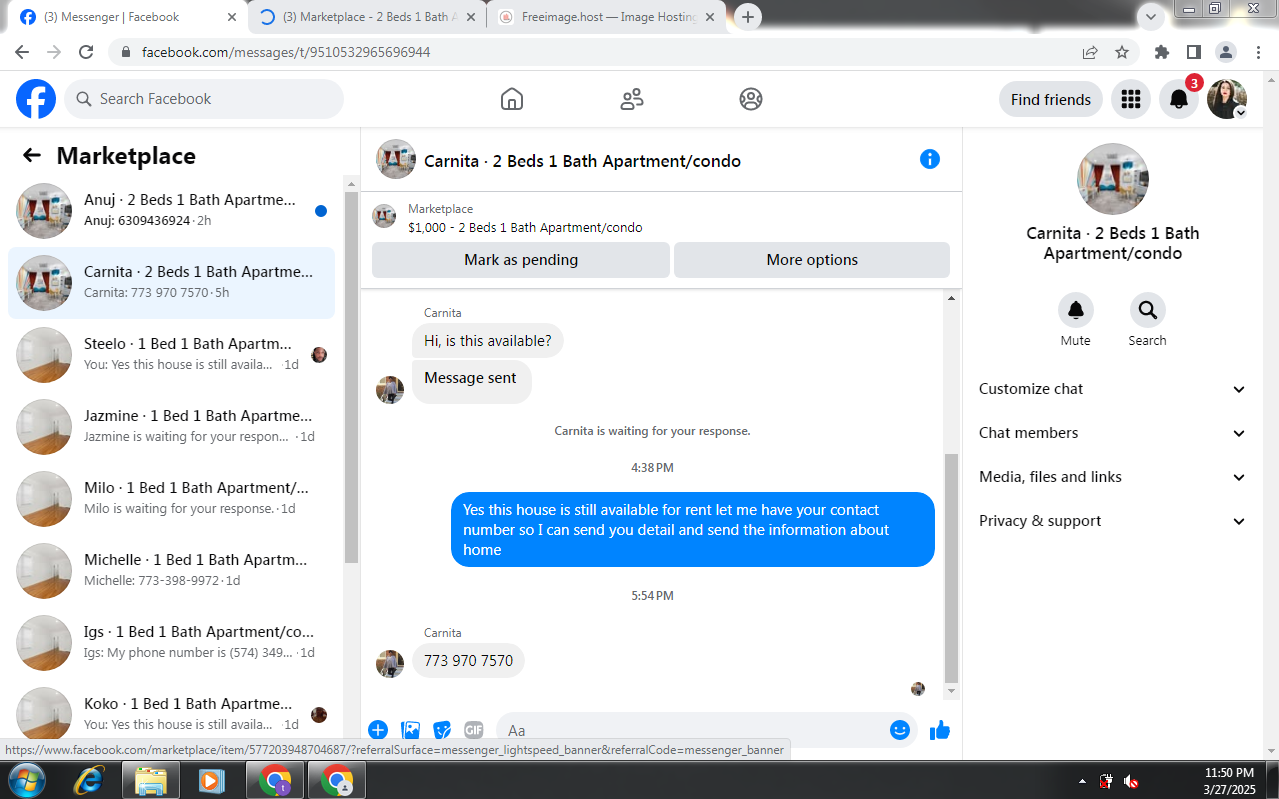Click the 773 970 7570 message bubble

pyautogui.click(x=468, y=660)
